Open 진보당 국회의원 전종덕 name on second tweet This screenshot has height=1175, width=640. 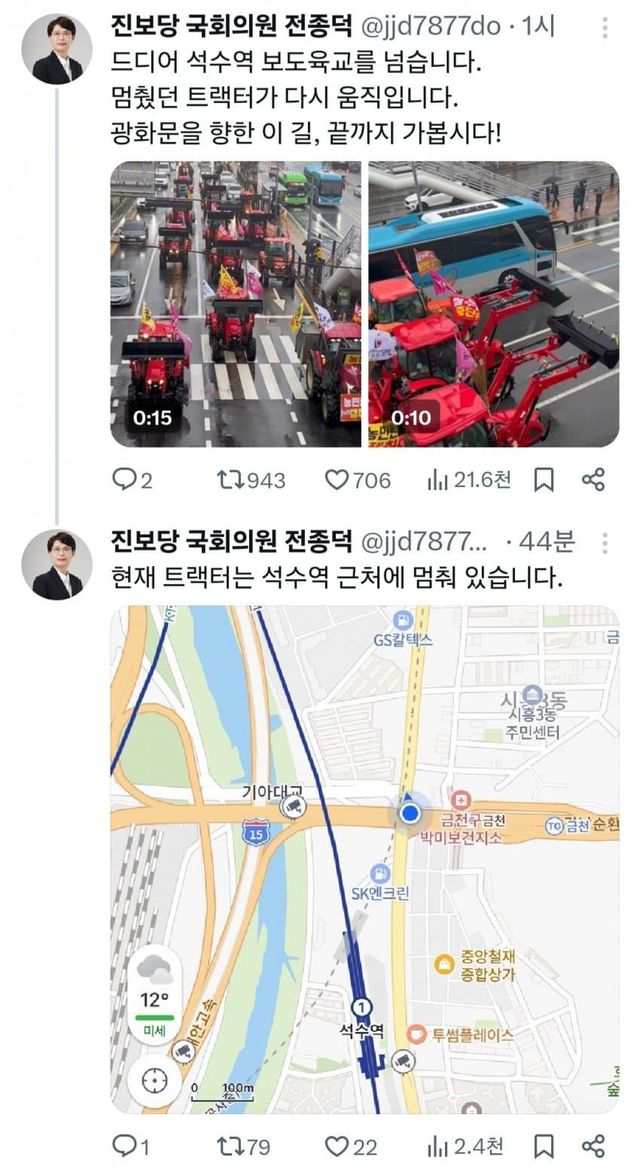[x=232, y=541]
